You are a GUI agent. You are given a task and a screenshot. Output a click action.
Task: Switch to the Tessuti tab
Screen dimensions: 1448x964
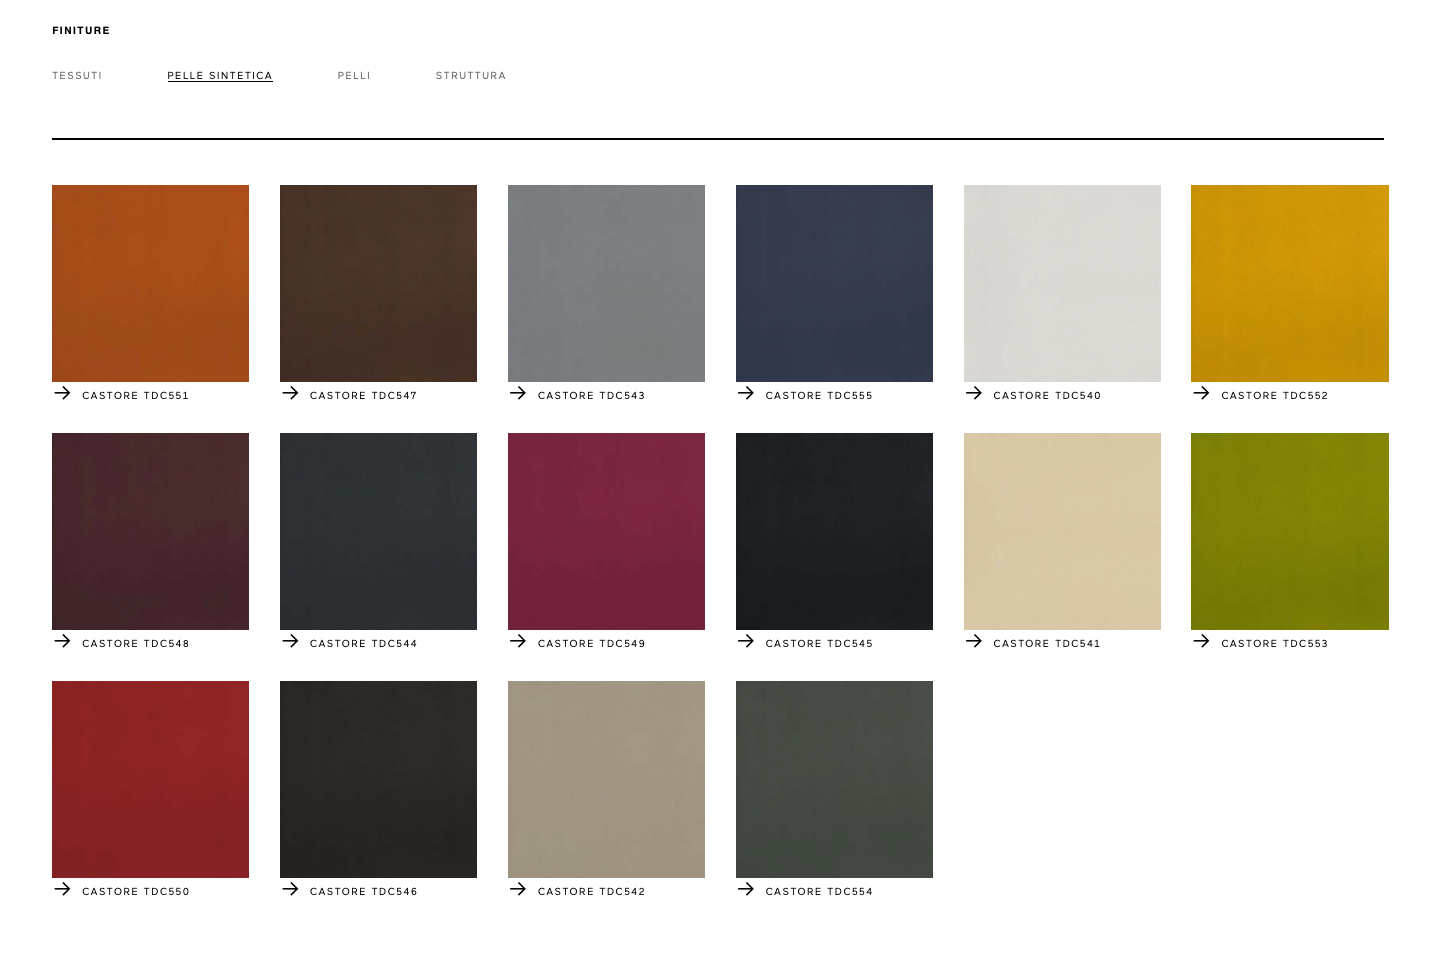coord(77,76)
